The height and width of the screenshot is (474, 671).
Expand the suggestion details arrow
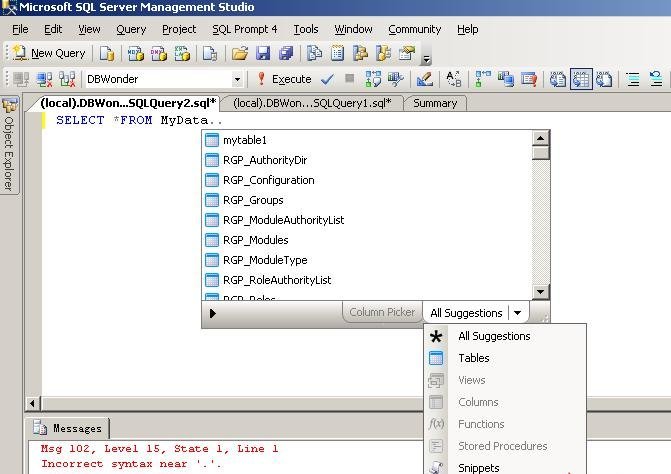(213, 313)
